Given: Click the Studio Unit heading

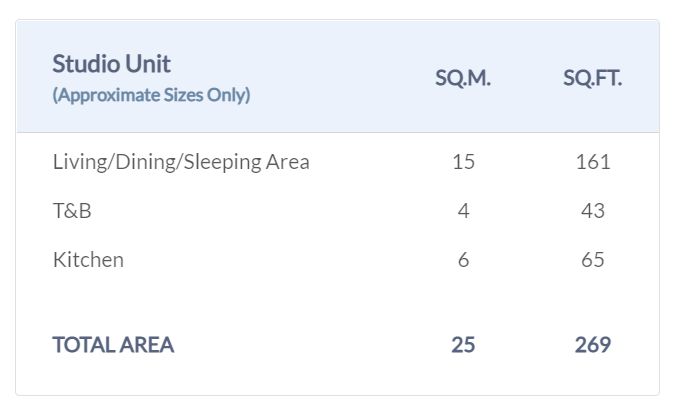Looking at the screenshot, I should [x=111, y=64].
